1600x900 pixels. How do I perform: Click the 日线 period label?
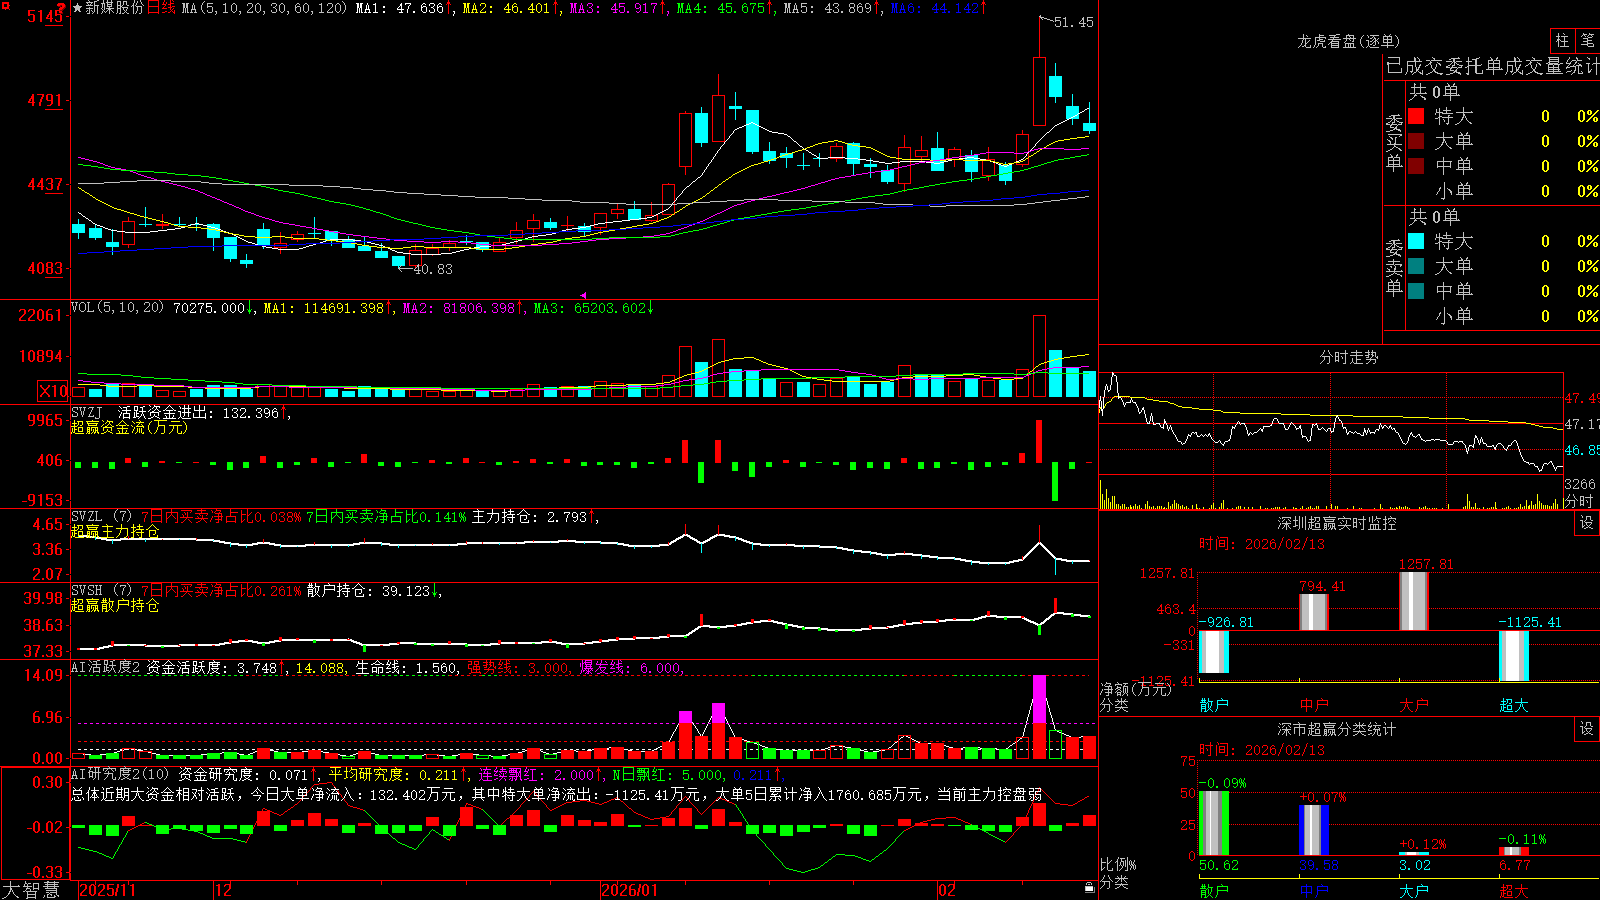[x=161, y=8]
